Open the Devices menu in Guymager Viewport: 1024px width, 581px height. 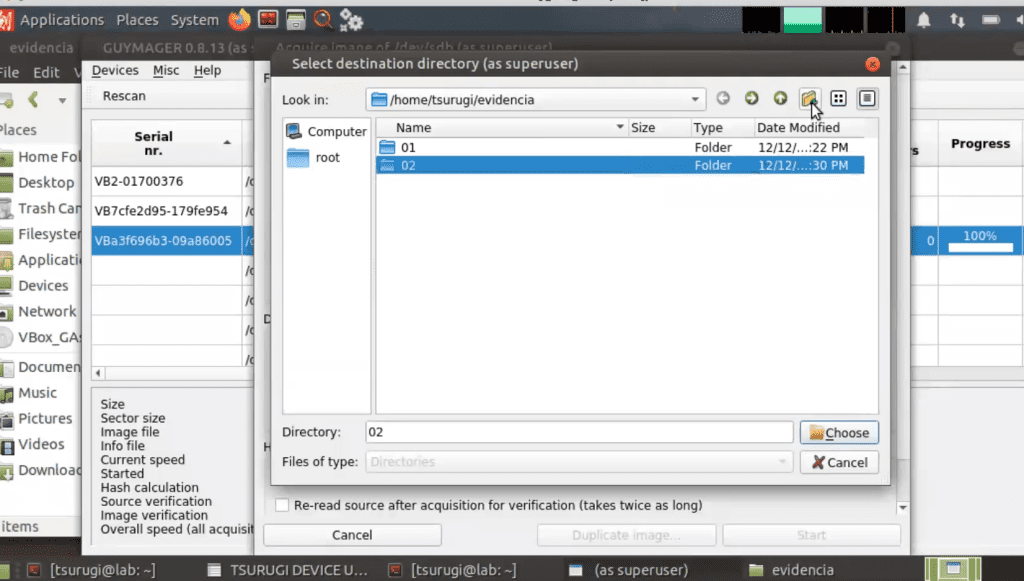coord(115,71)
